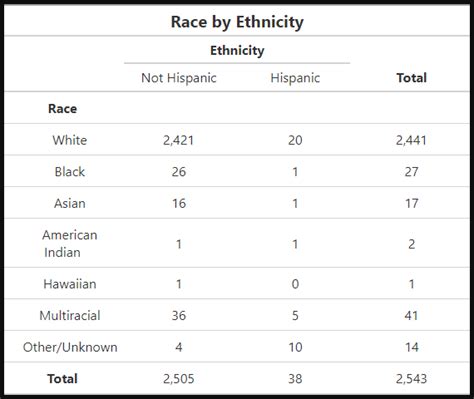
Task: Select the Ethnicity column group header
Action: point(237,51)
